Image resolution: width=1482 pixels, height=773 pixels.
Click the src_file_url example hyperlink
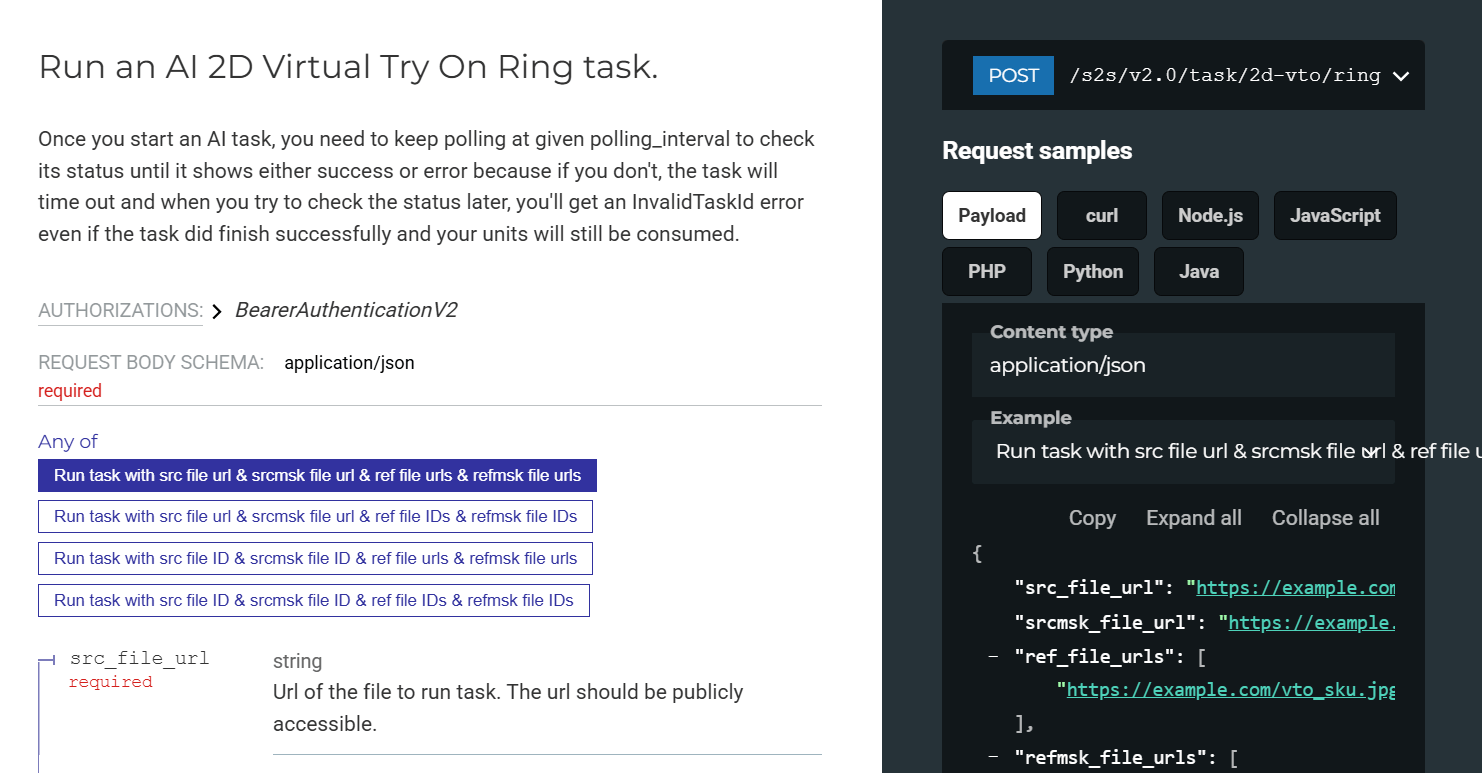pos(1295,587)
